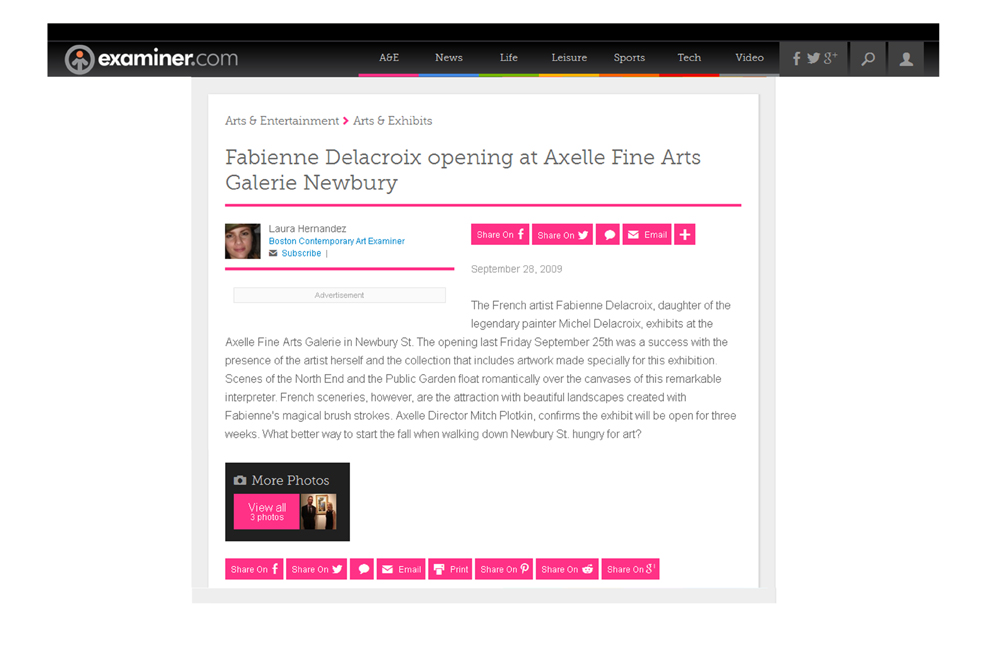
Task: Select the A&E navigation tab
Action: 388,58
